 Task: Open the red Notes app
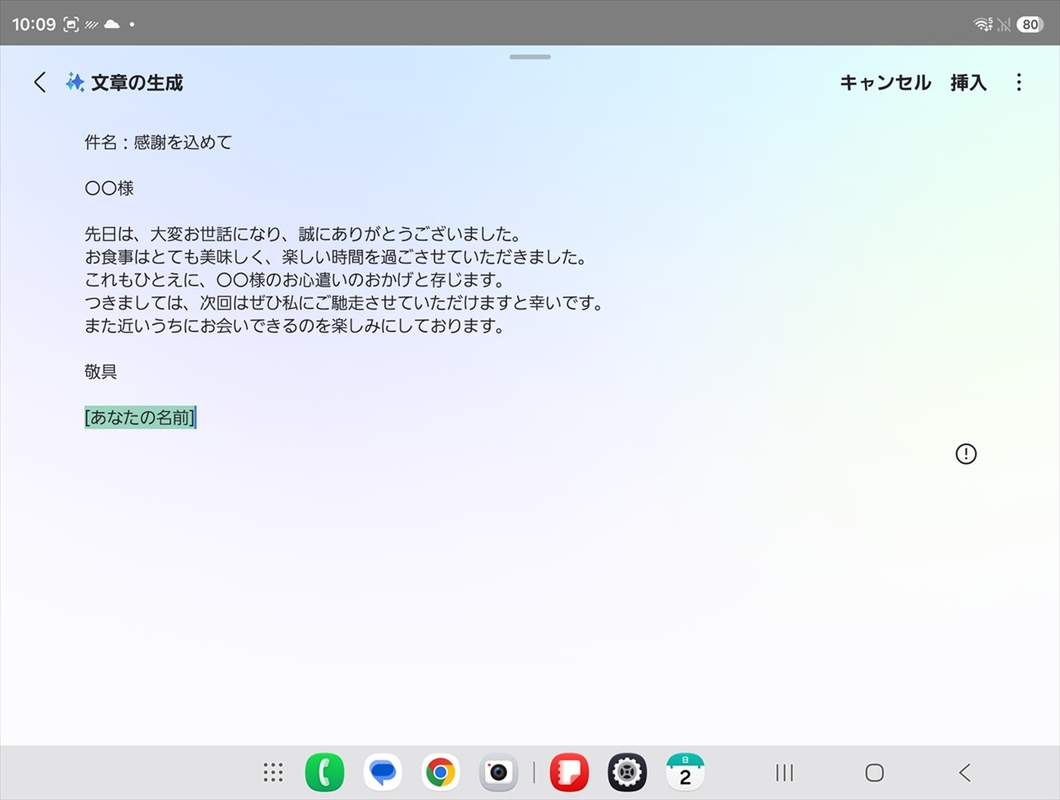(569, 772)
